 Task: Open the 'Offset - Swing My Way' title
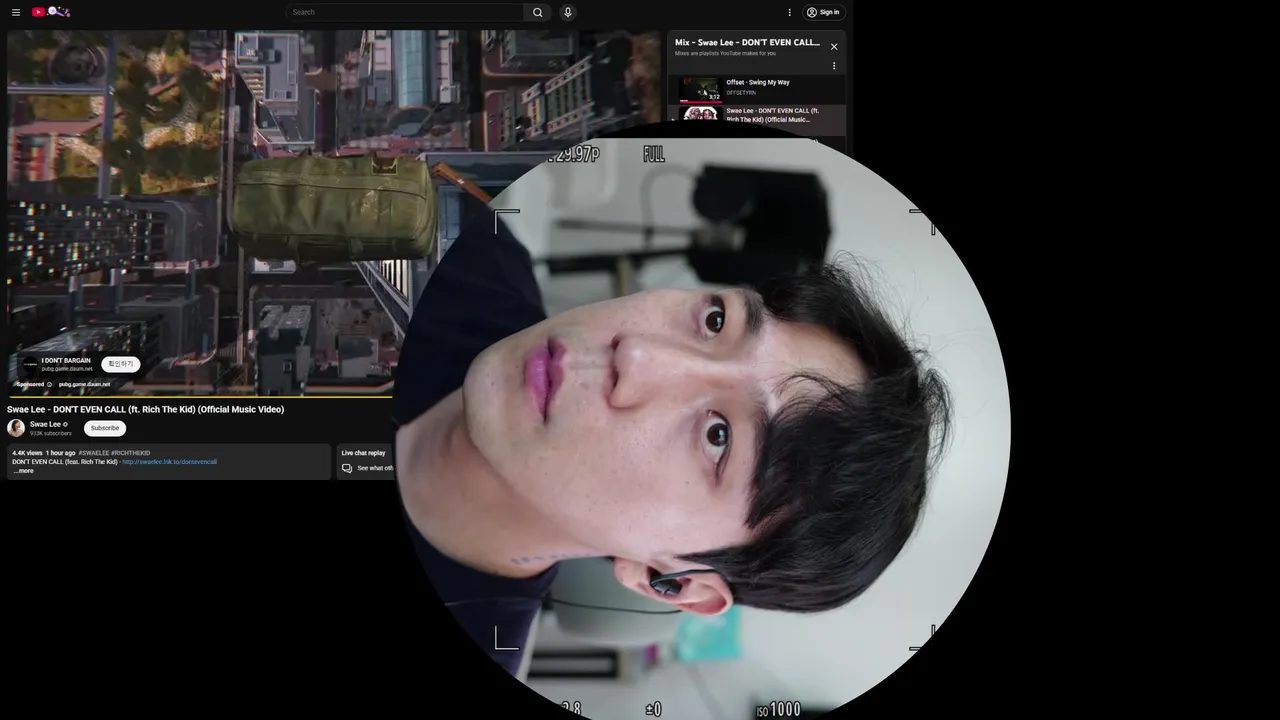pyautogui.click(x=758, y=82)
